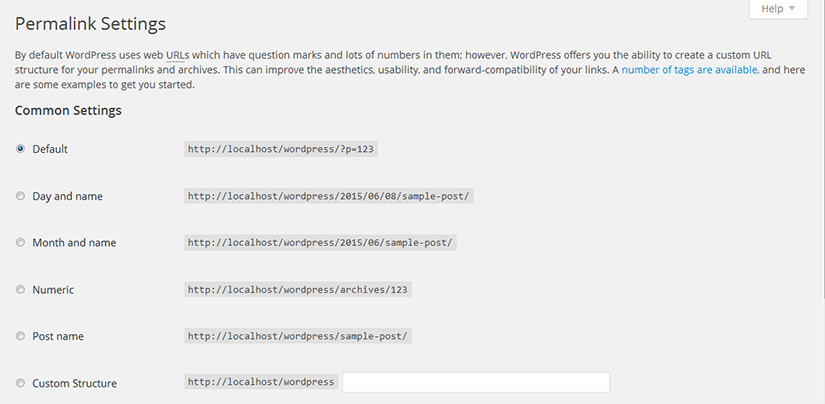Select the Default permalink radio button

(x=21, y=149)
